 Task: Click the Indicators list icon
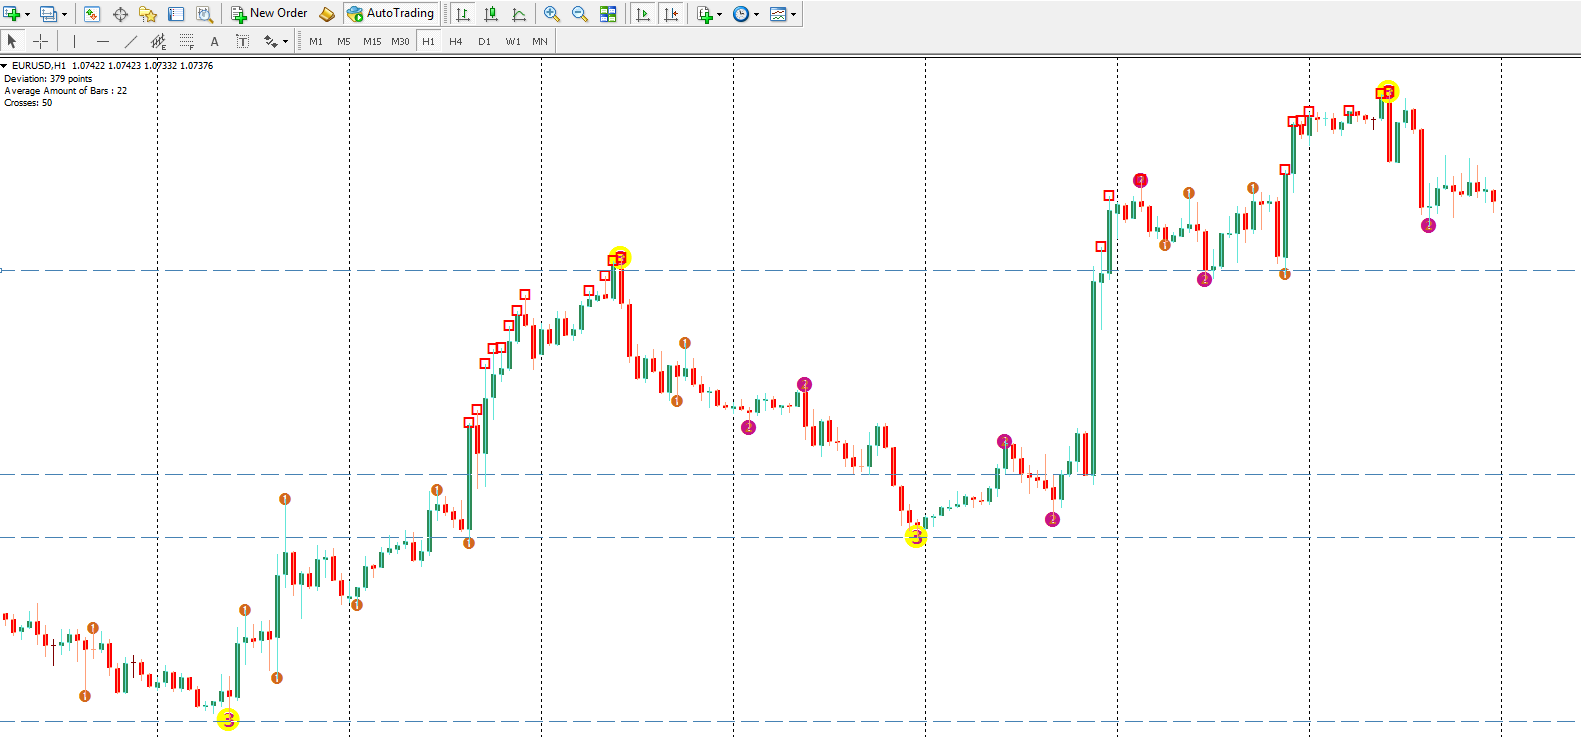pyautogui.click(x=705, y=14)
